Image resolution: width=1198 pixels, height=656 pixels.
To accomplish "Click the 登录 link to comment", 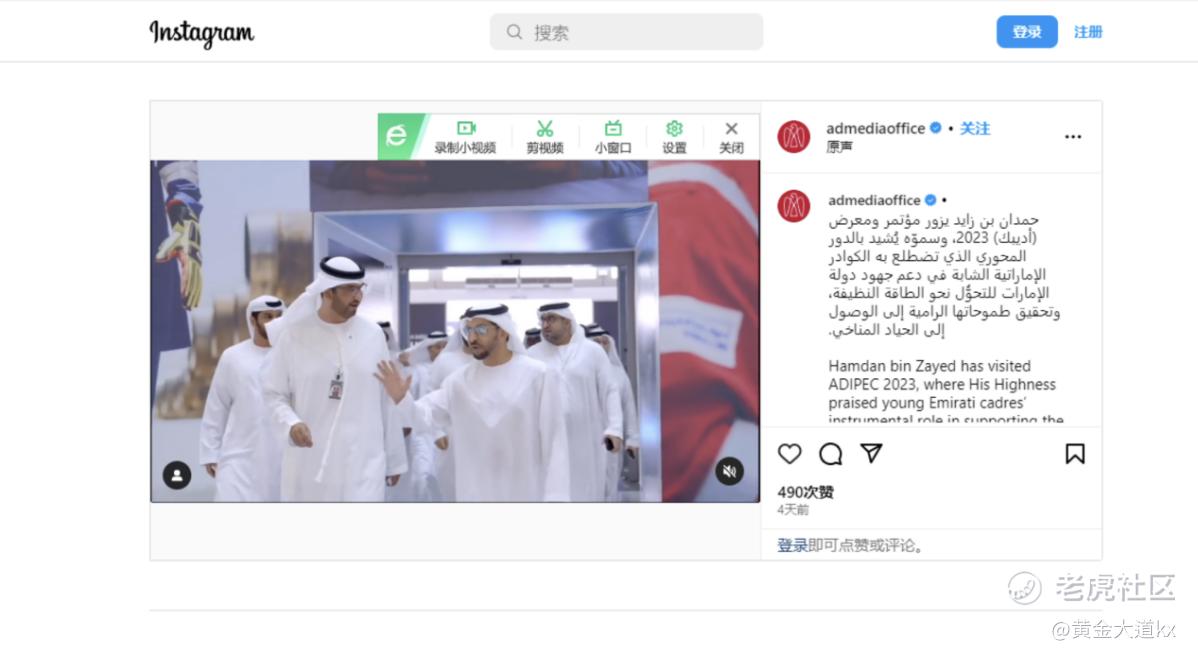I will 792,545.
